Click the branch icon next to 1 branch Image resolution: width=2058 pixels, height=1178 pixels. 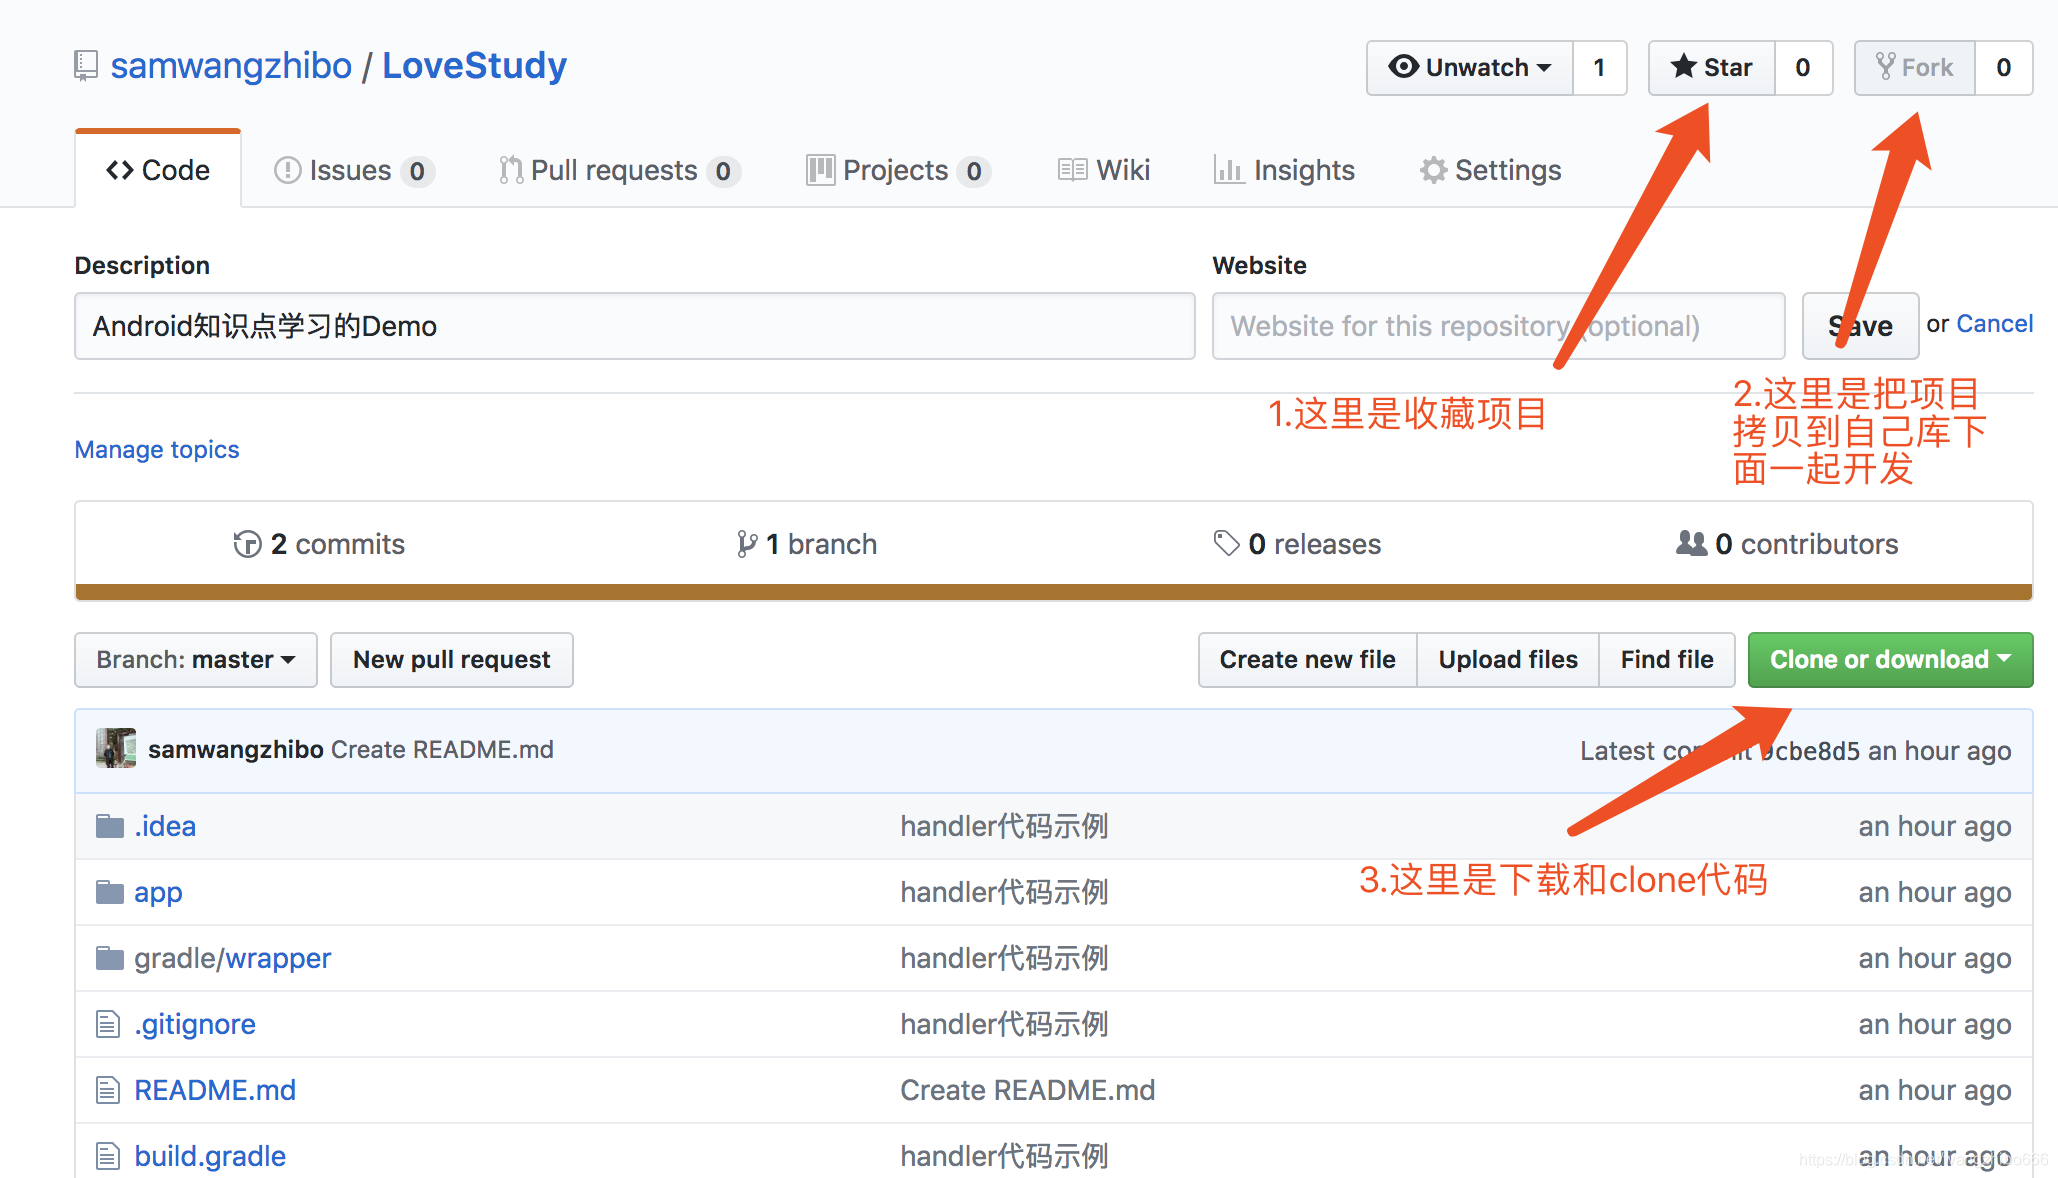point(746,544)
